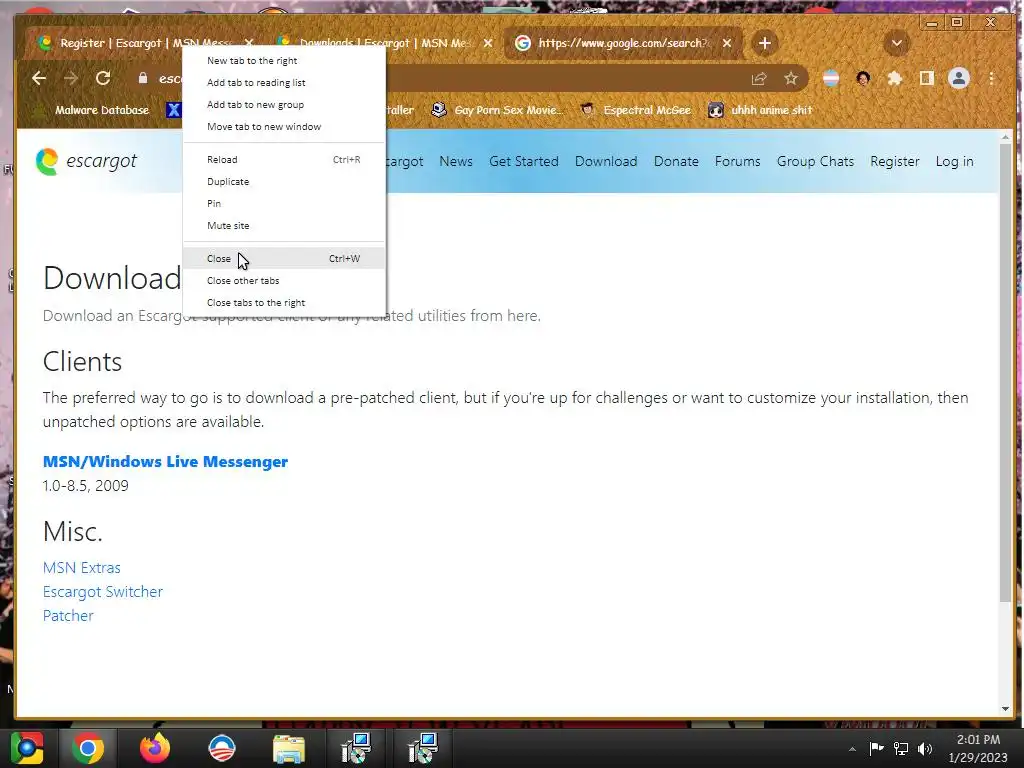Choose New tab to the right
This screenshot has height=768, width=1024.
tap(284, 61)
